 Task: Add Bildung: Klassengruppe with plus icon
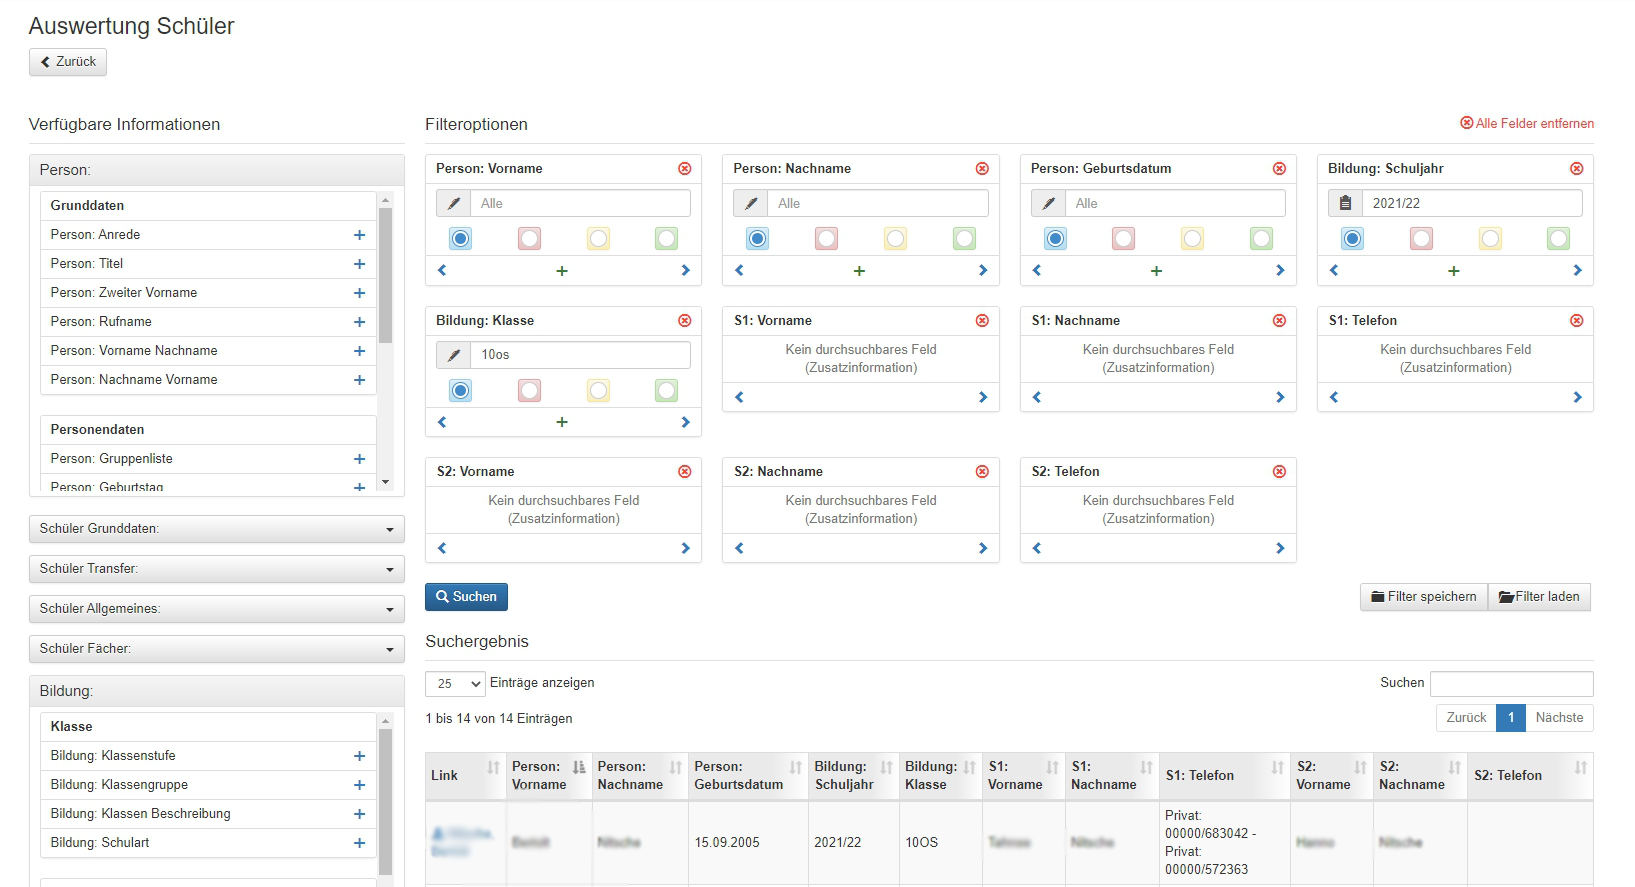coord(359,785)
